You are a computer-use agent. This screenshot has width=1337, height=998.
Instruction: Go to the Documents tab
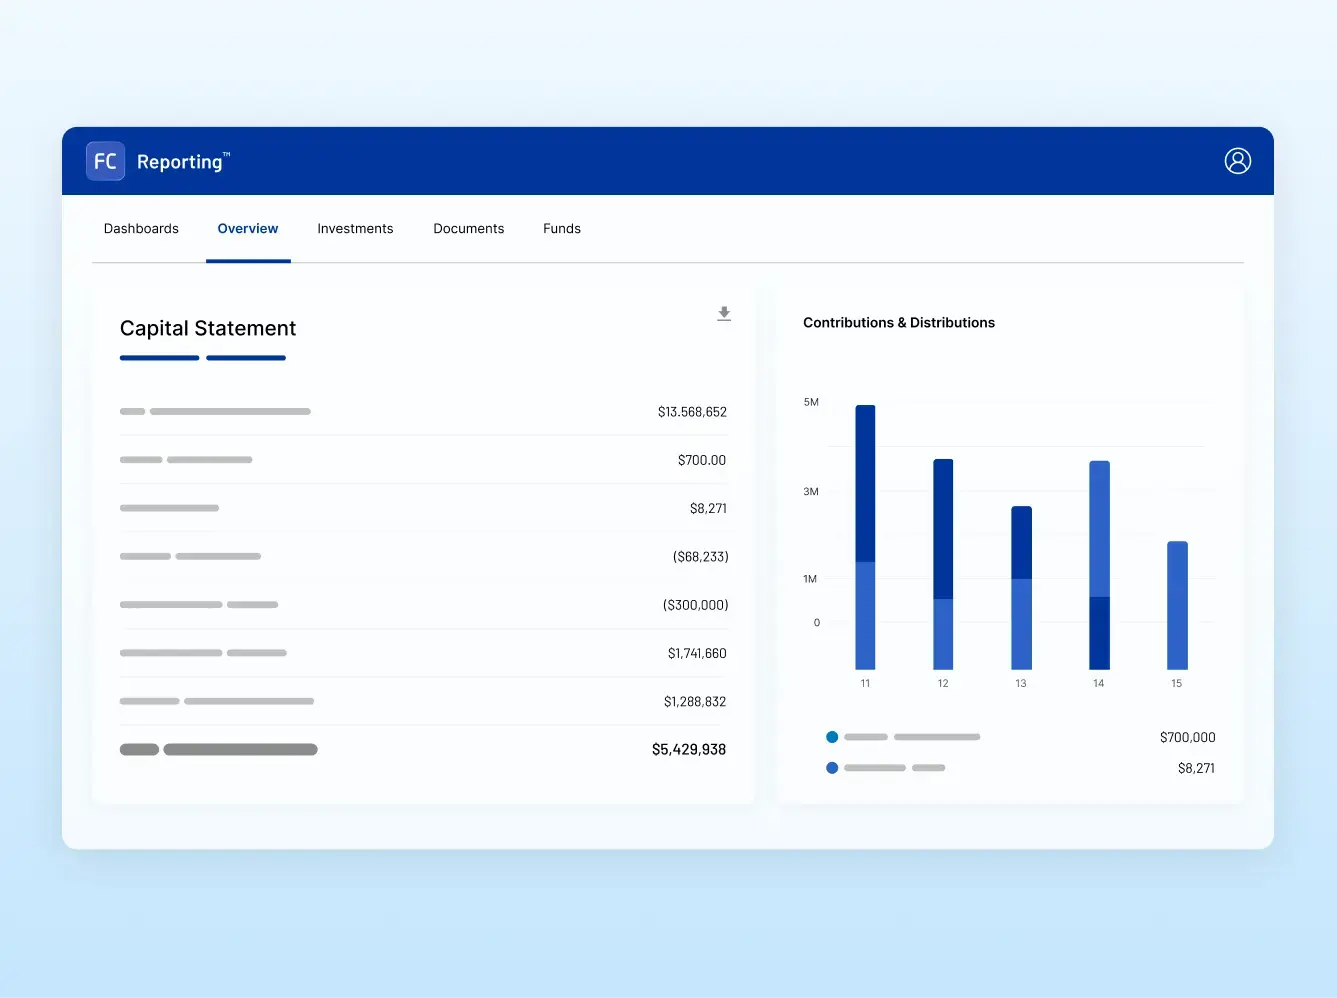pyautogui.click(x=468, y=228)
